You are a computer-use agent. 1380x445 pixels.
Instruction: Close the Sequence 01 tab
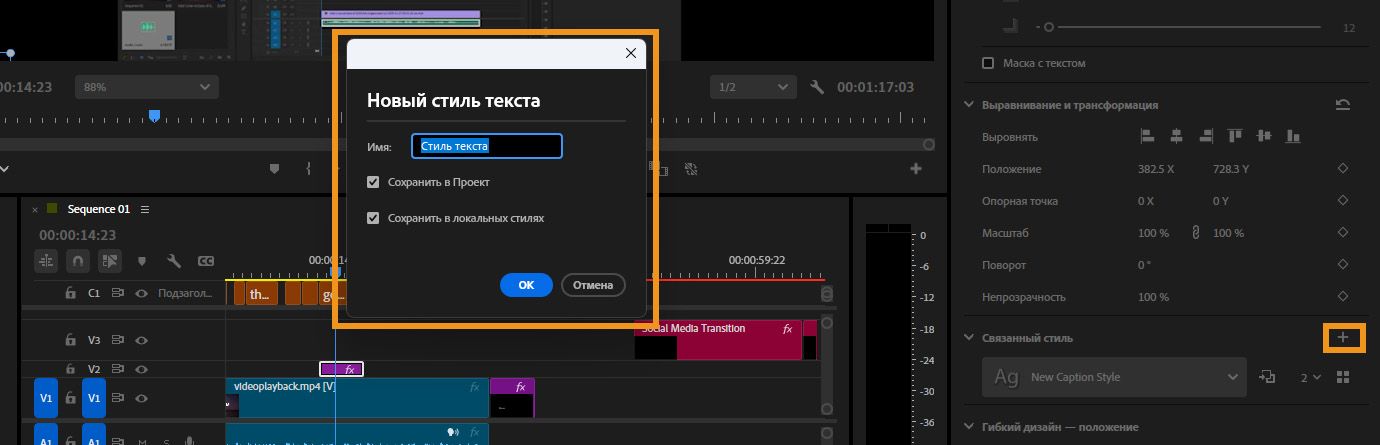point(35,209)
